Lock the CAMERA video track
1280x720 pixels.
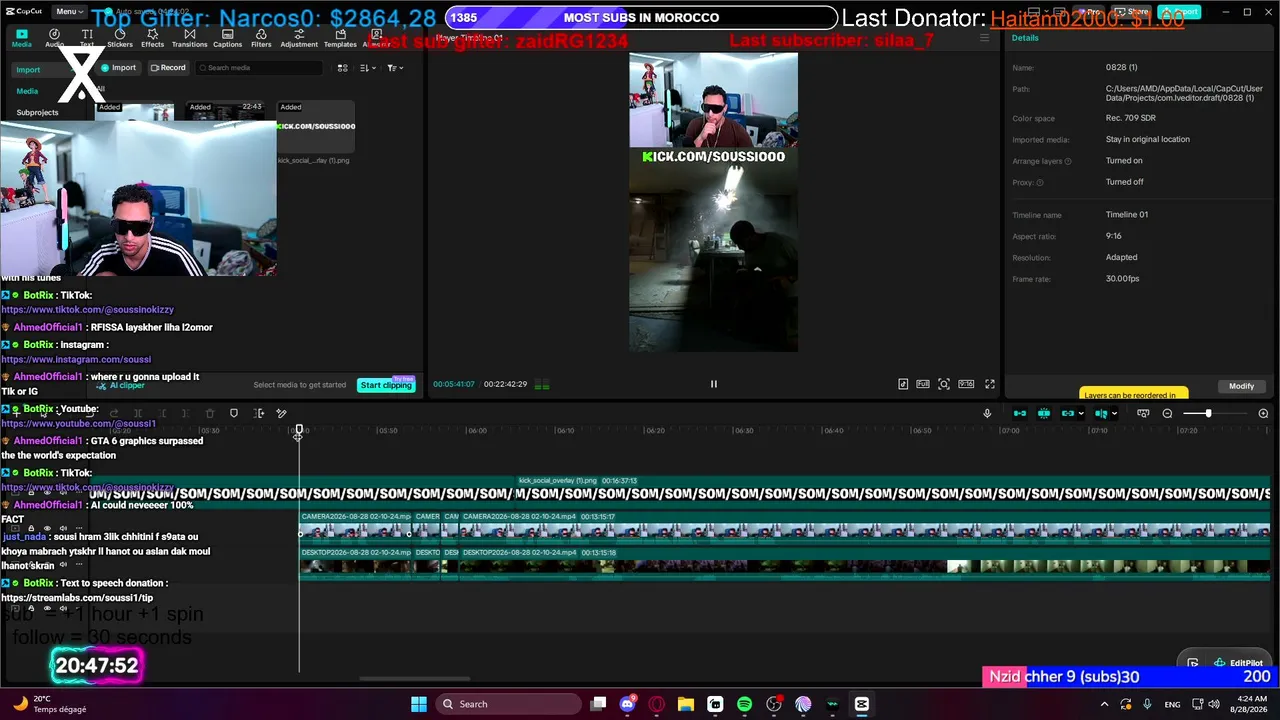tap(31, 528)
